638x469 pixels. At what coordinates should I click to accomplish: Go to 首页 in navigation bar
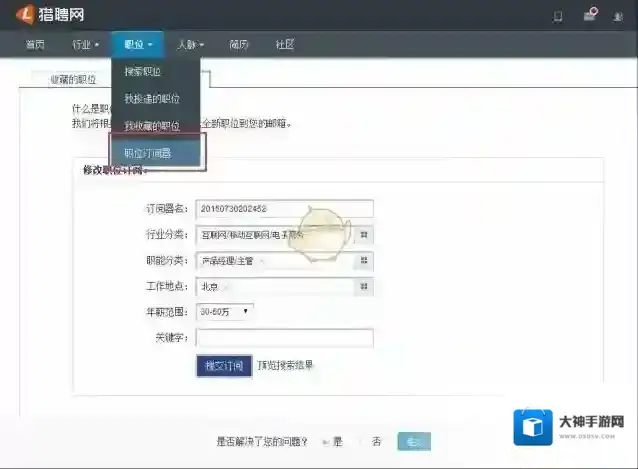tap(35, 44)
